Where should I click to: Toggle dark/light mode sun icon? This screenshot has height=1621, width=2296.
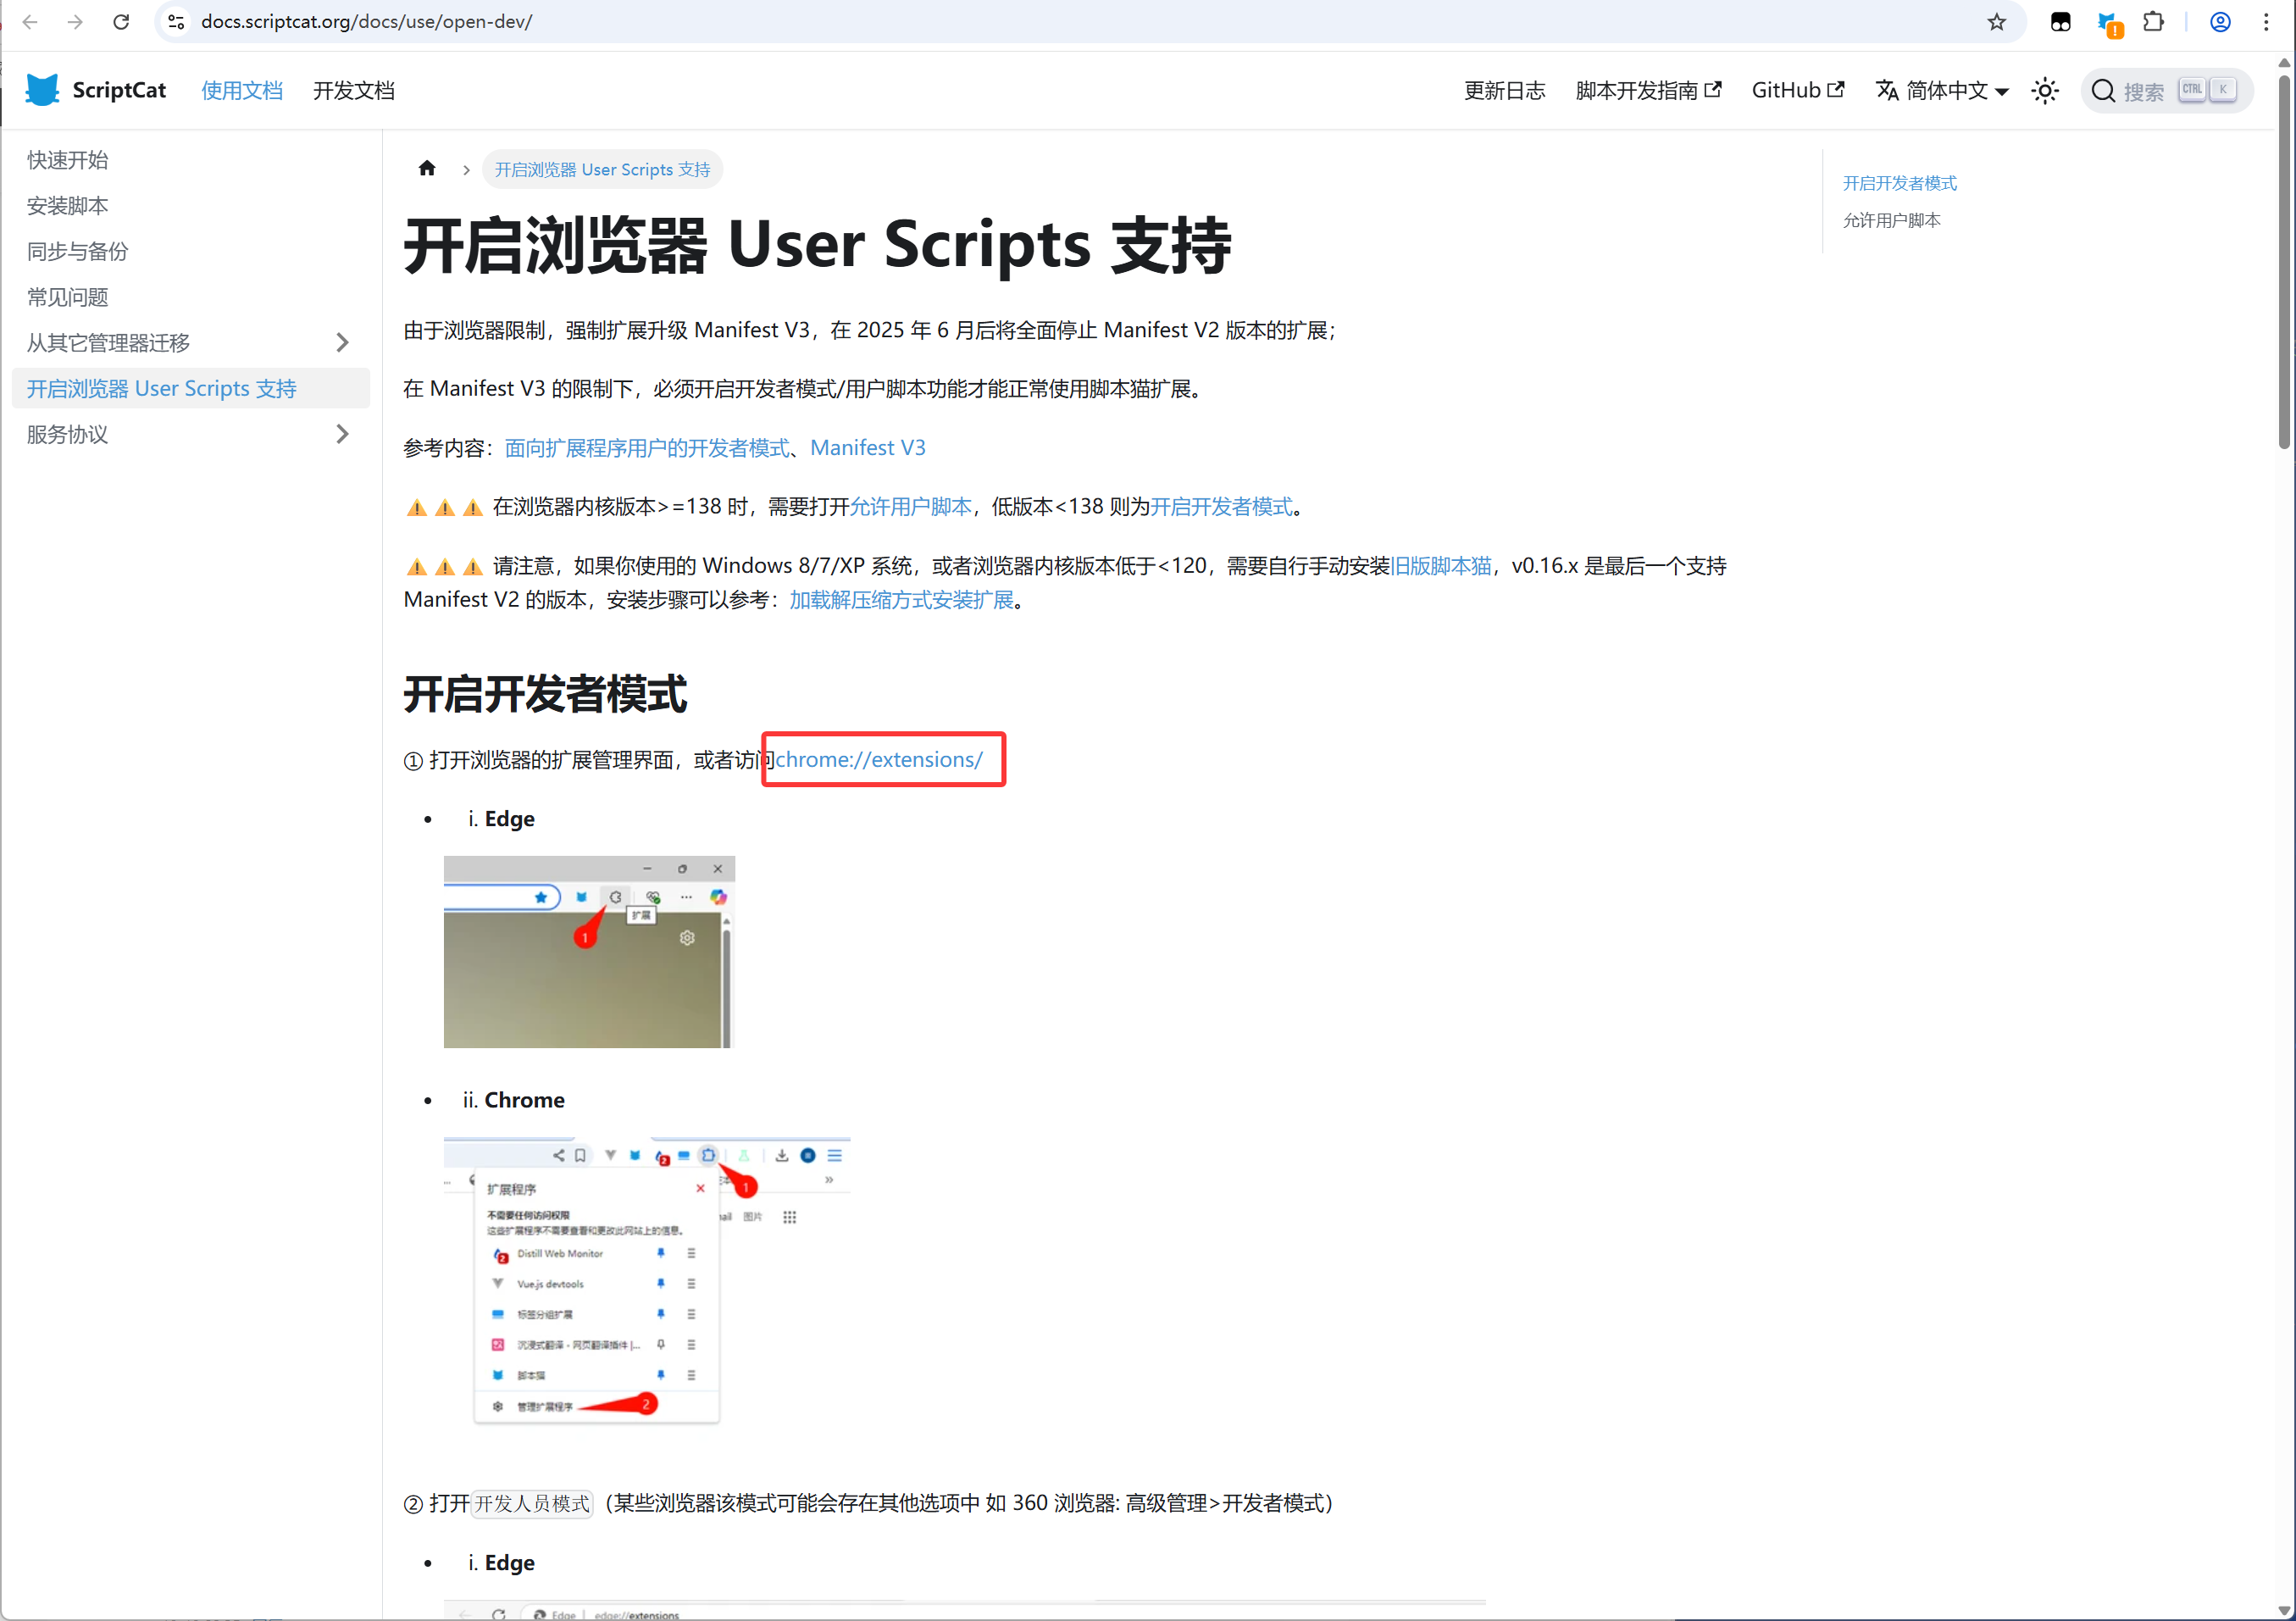point(2044,91)
